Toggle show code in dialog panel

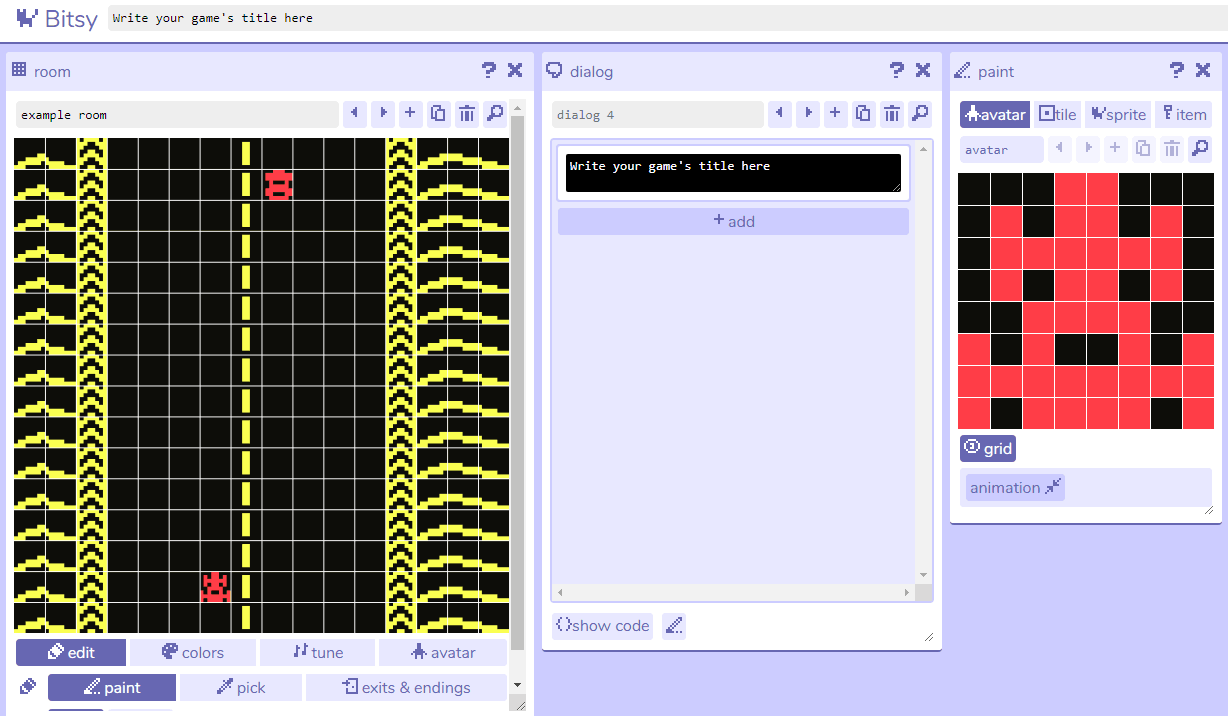[x=602, y=626]
